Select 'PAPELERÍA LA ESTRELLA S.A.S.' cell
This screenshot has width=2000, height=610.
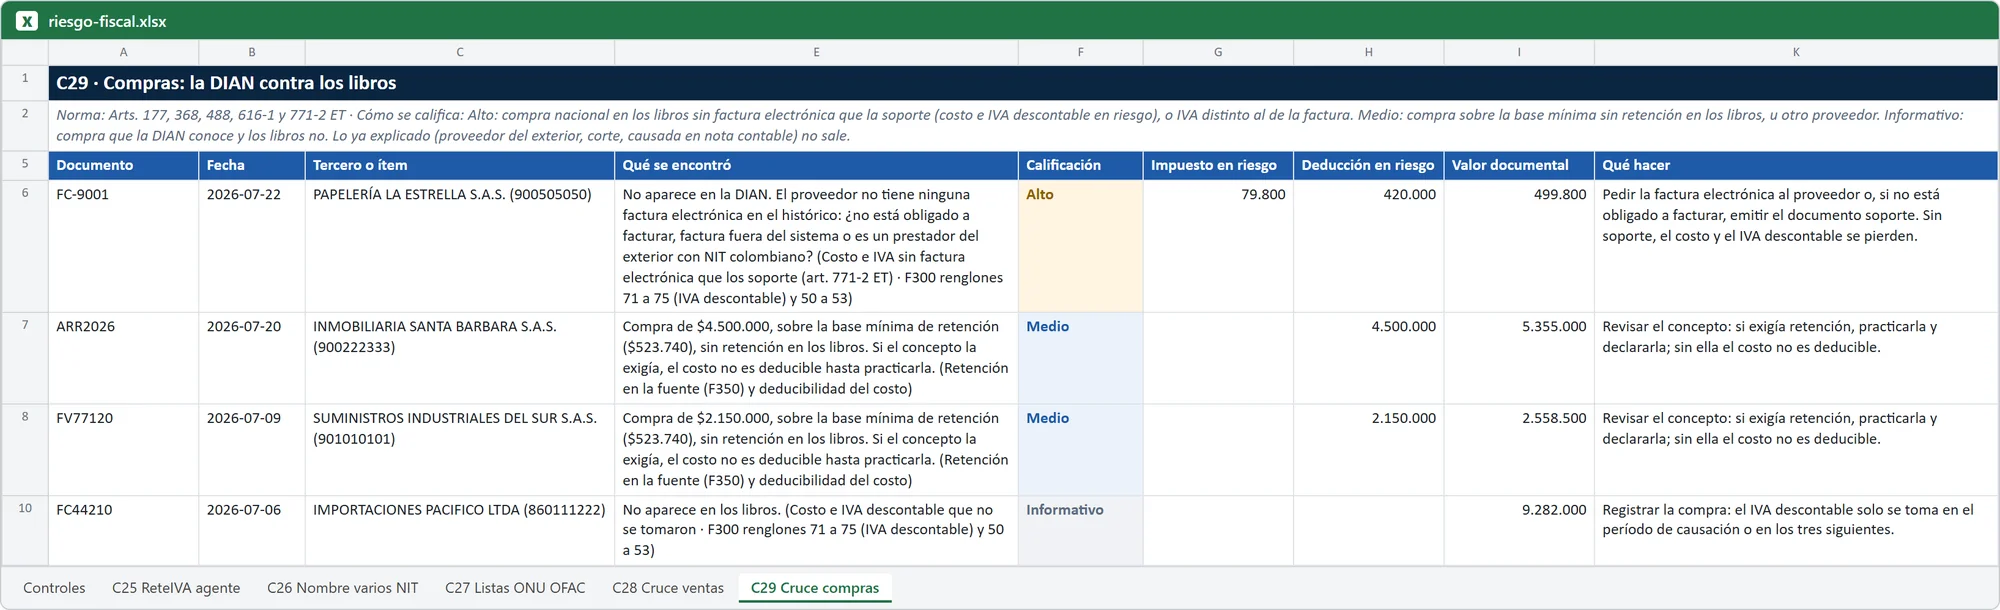[459, 246]
